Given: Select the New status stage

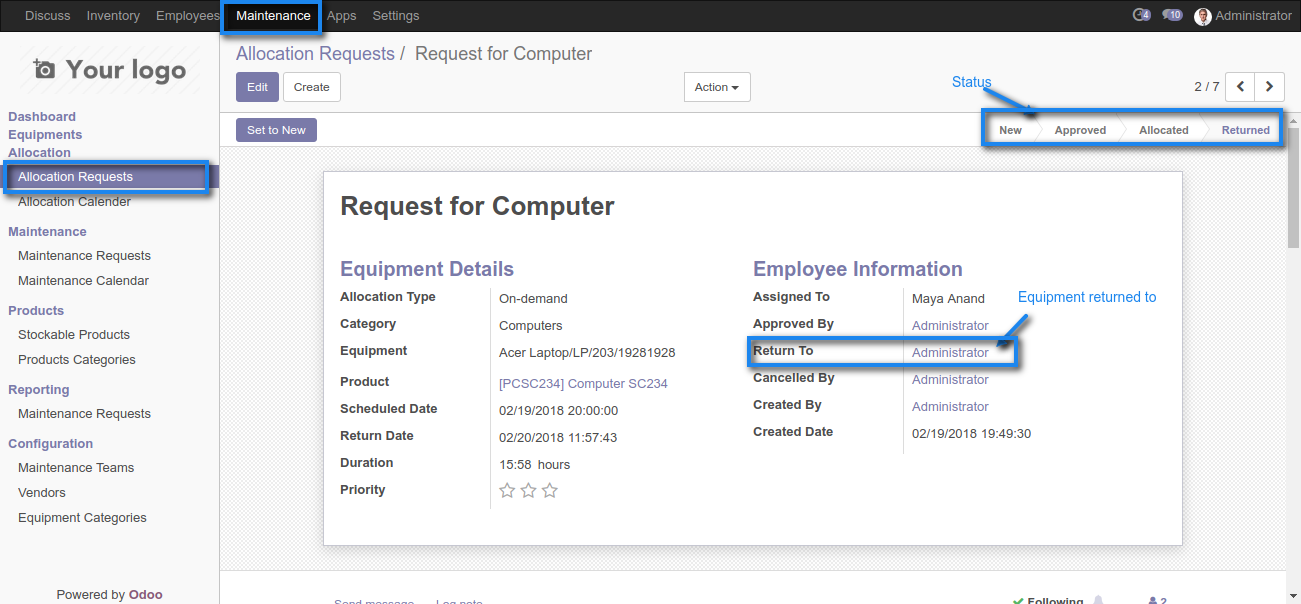Looking at the screenshot, I should point(1010,130).
